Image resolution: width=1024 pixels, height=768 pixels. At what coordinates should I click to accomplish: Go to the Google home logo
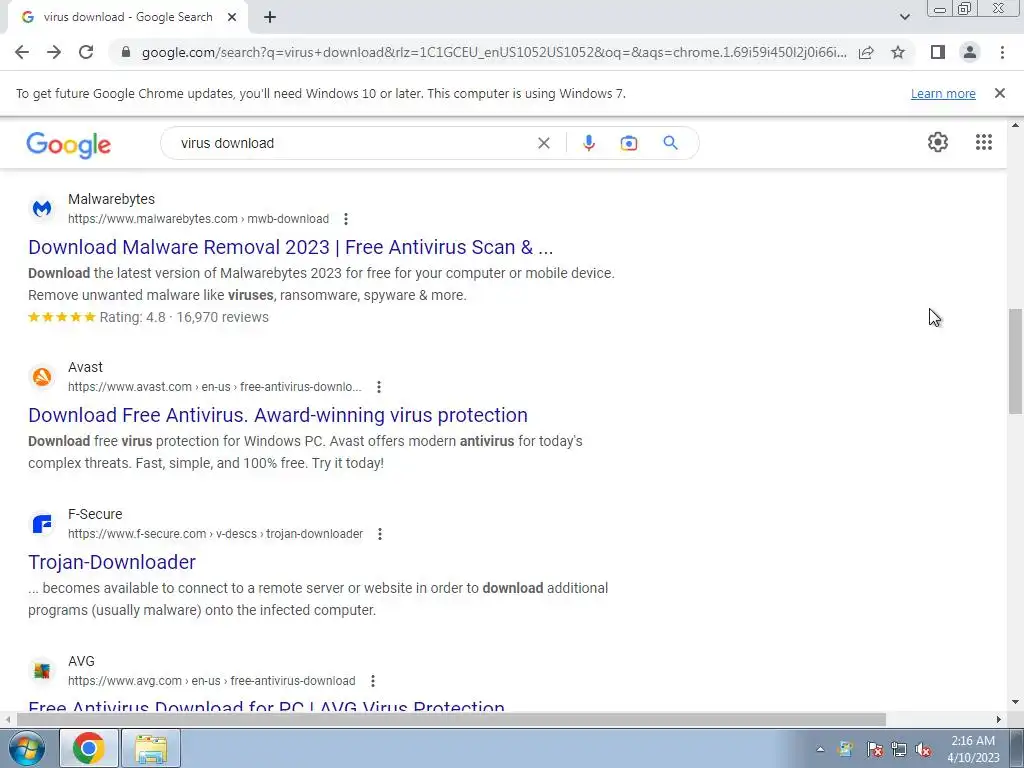(69, 144)
